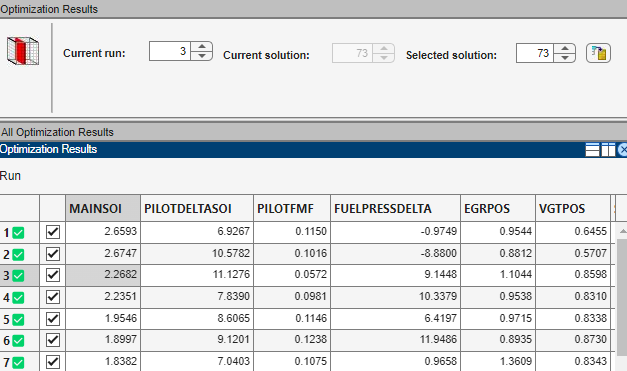Click green status icon in row 7

(18, 363)
